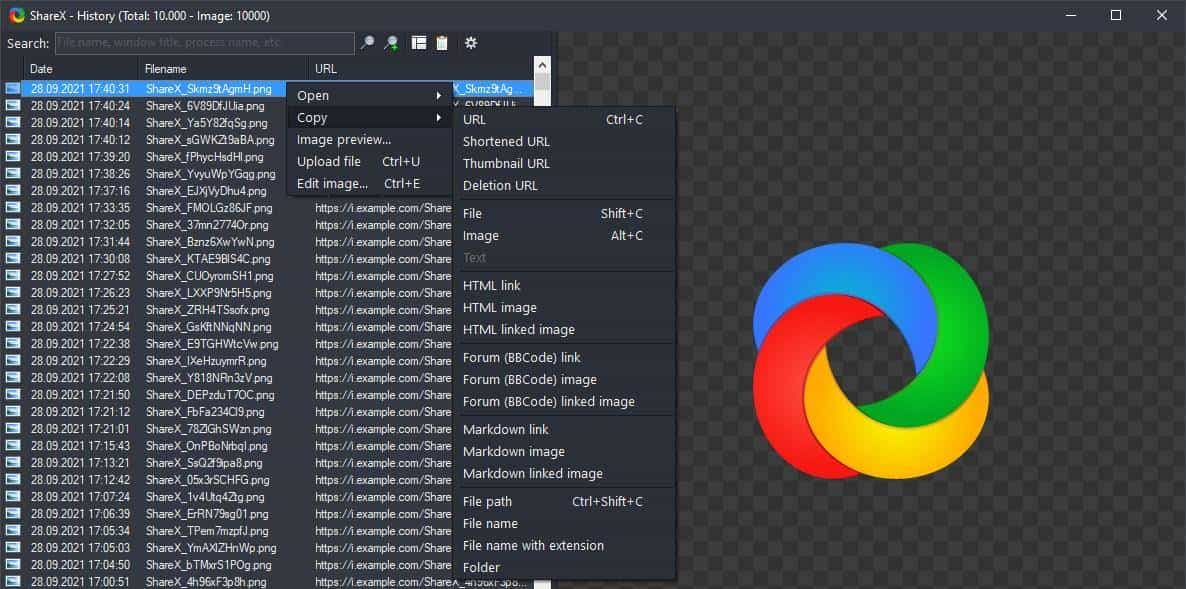Viewport: 1186px width, 589px height.
Task: Click the clipboard icon in the toolbar
Action: (441, 43)
